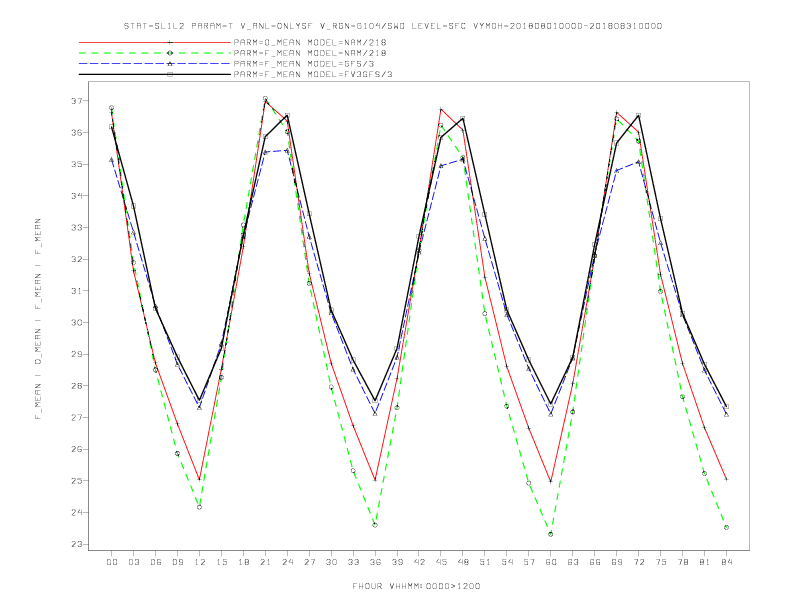Click the x-axis tick label 00

point(112,562)
